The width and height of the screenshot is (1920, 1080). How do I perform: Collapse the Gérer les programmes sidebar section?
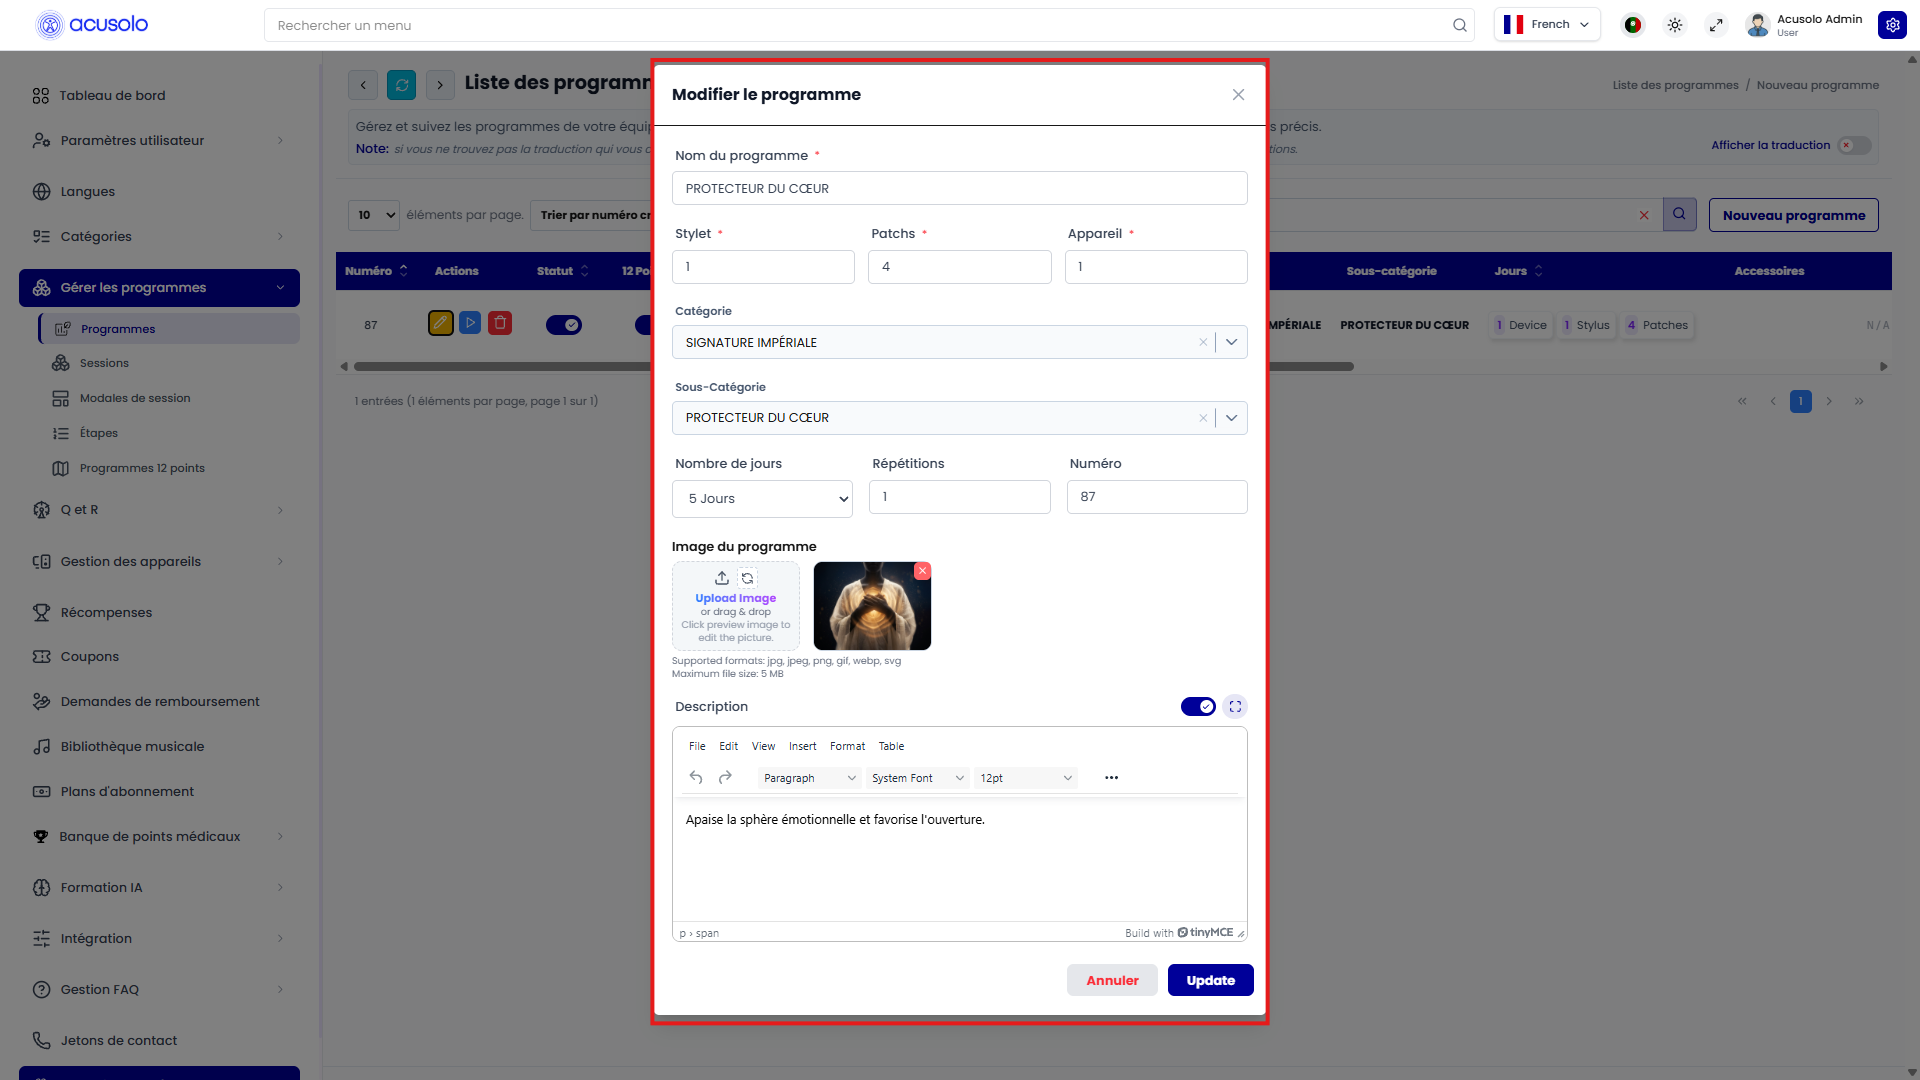pyautogui.click(x=159, y=287)
